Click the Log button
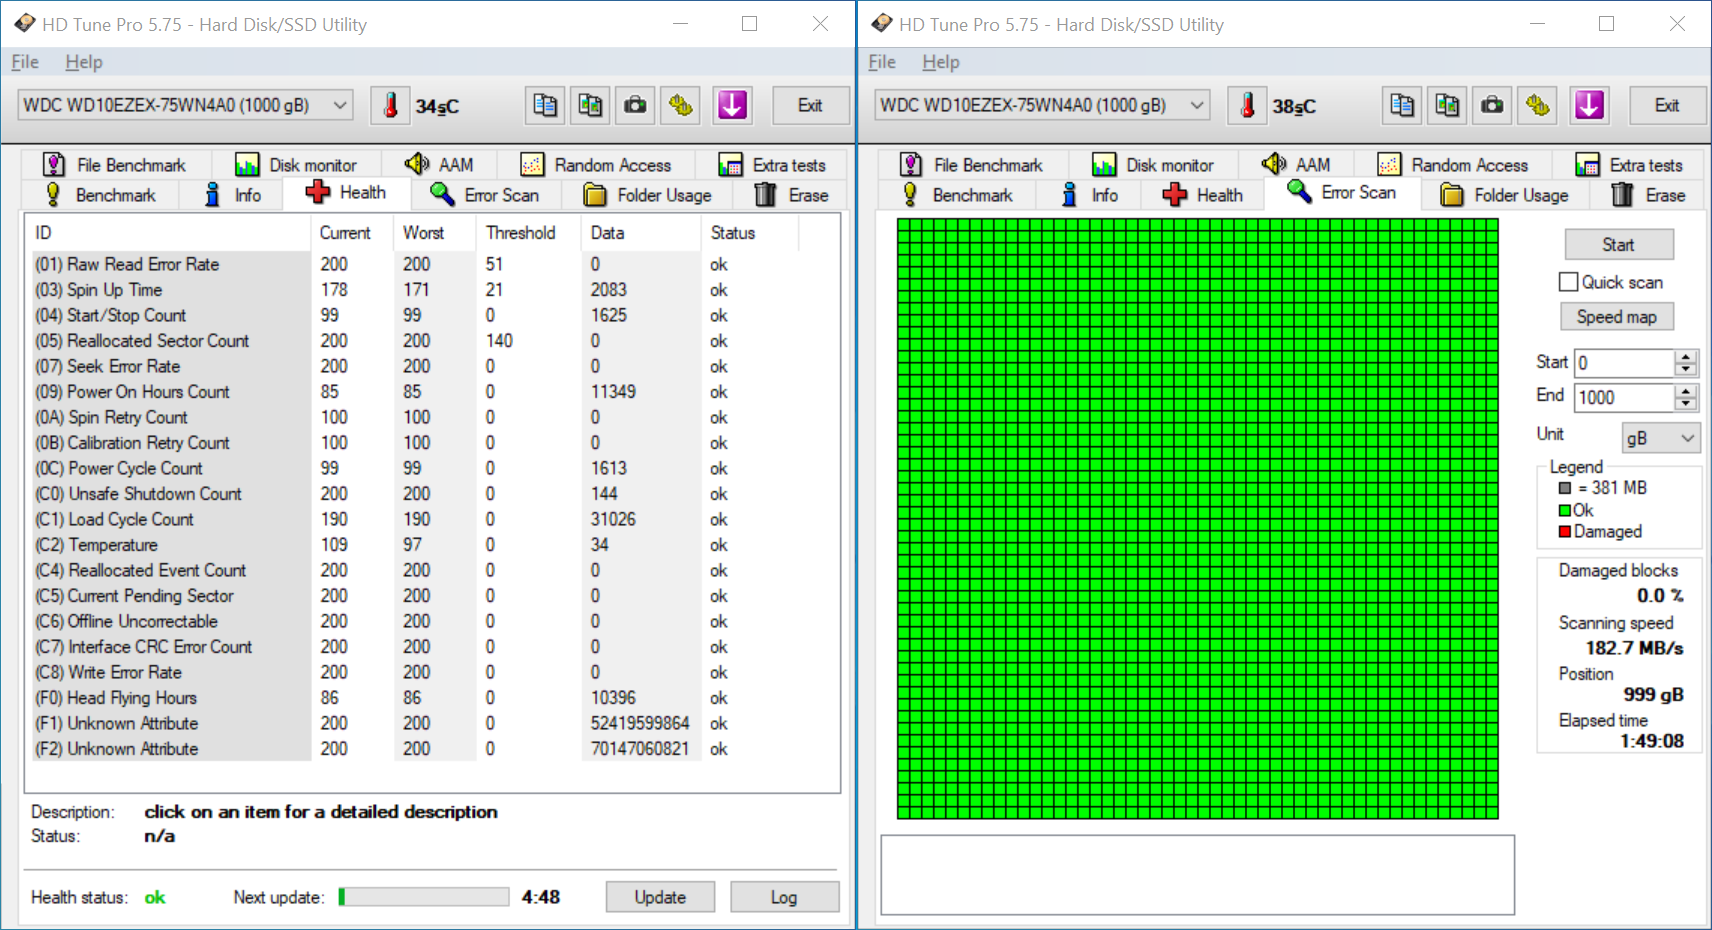The width and height of the screenshot is (1712, 930). click(784, 897)
